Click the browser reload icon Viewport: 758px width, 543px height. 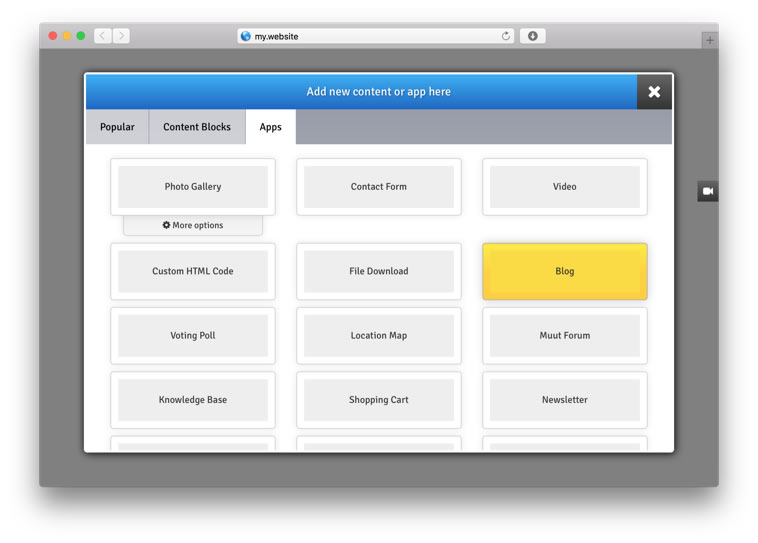[506, 36]
